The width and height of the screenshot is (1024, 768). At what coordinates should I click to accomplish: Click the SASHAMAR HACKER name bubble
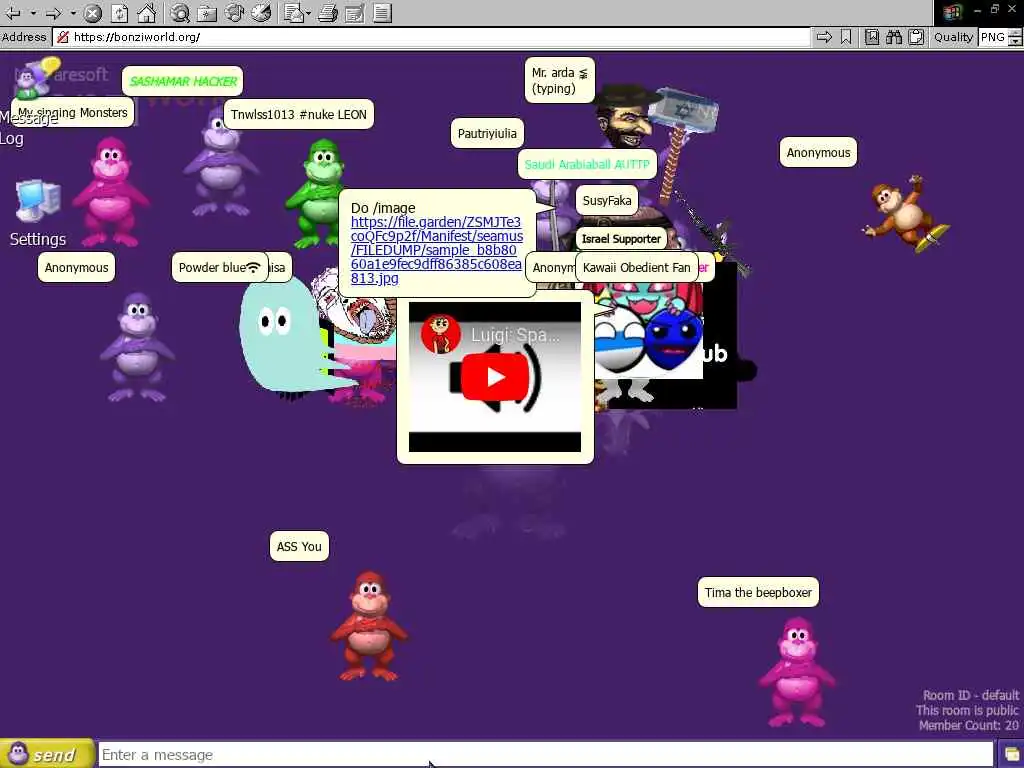182,82
